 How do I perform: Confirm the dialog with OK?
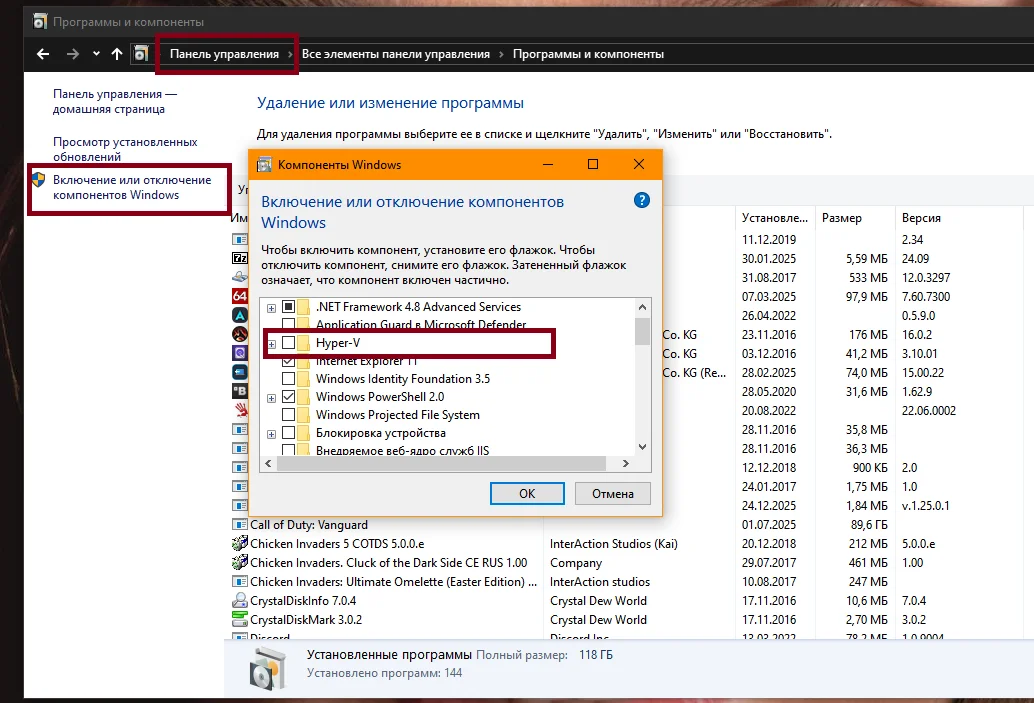[x=527, y=493]
